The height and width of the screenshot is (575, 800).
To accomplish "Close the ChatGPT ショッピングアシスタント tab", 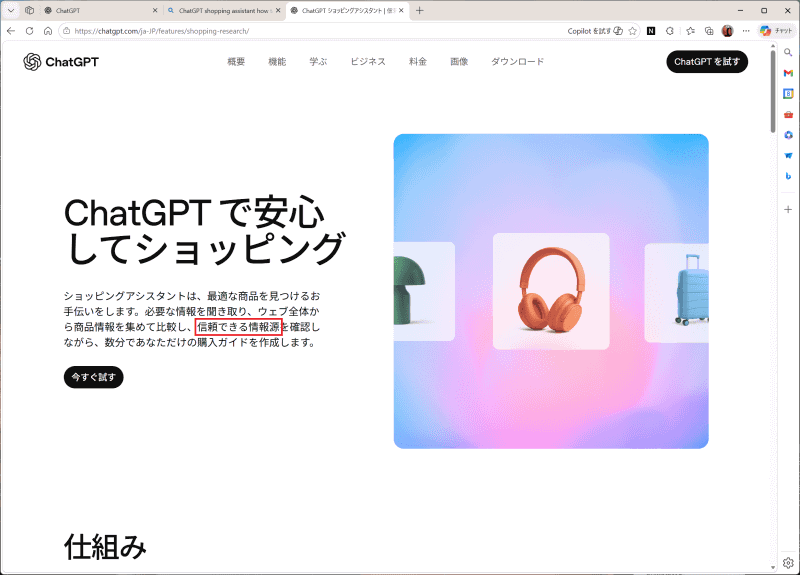I will coord(401,10).
